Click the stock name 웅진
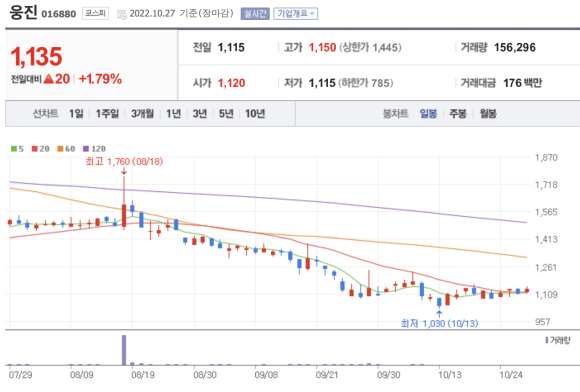This screenshot has height=392, width=580. [23, 12]
